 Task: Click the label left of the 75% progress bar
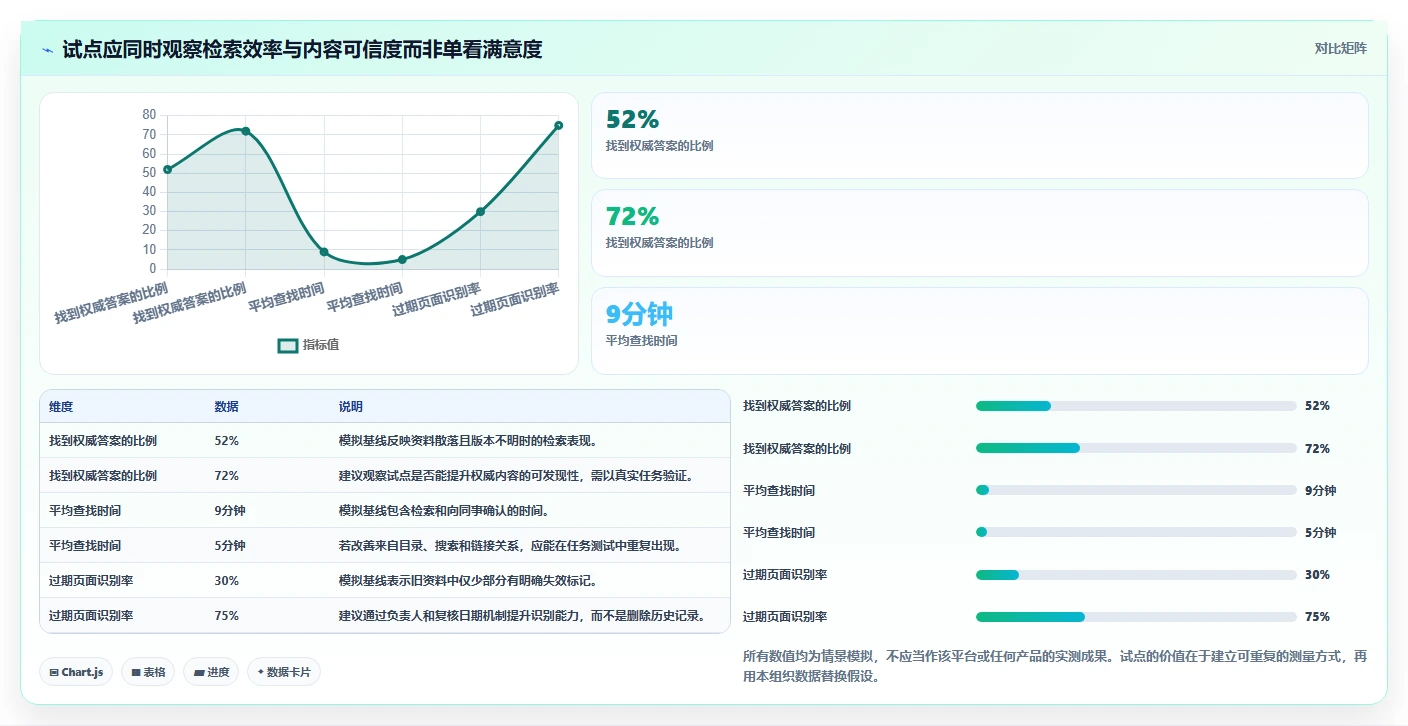click(x=785, y=616)
